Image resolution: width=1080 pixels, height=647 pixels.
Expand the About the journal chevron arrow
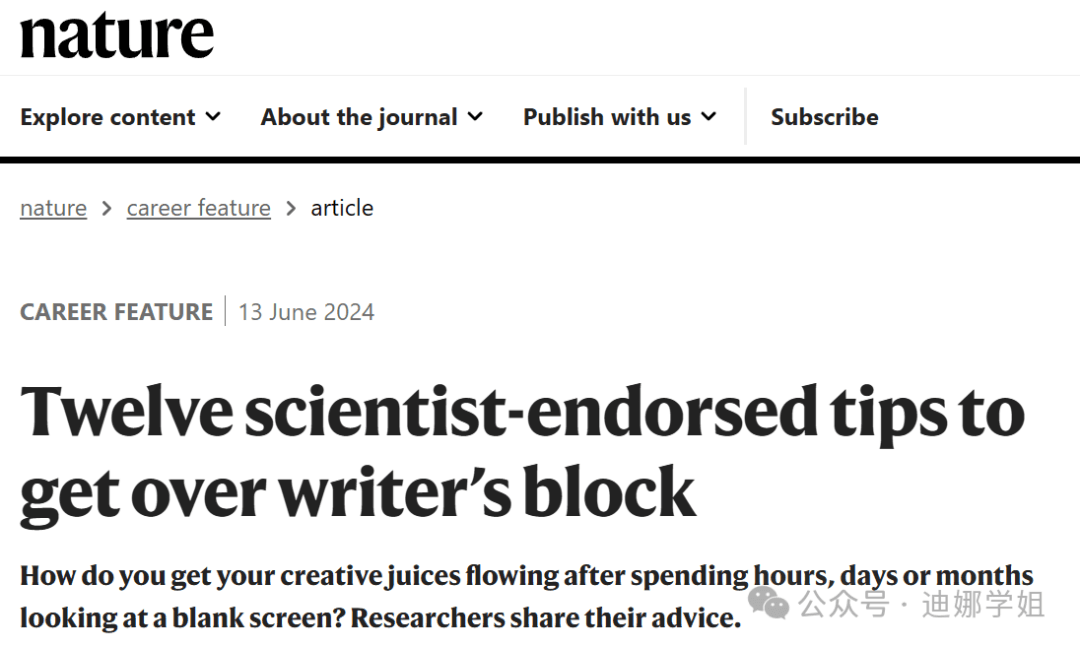[475, 117]
